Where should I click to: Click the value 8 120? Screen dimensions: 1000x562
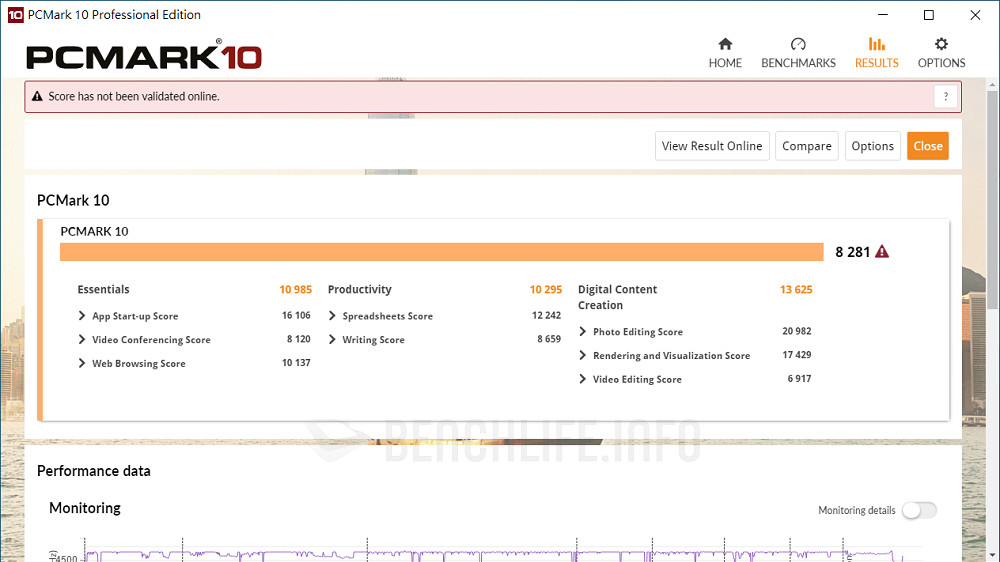coord(298,339)
